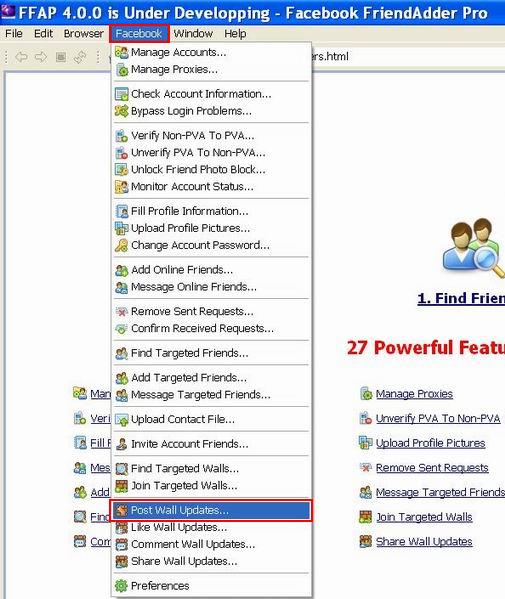The width and height of the screenshot is (505, 599).
Task: Select Comment Wall Updates menu entry
Action: [212, 544]
